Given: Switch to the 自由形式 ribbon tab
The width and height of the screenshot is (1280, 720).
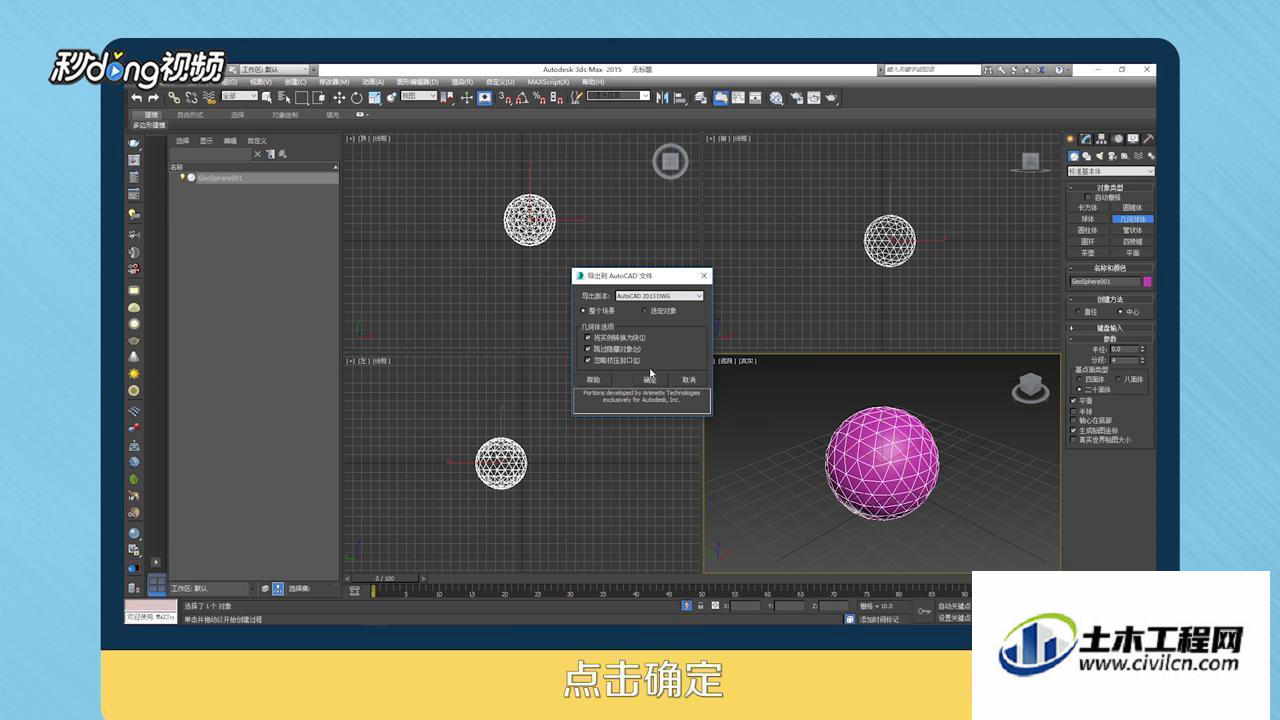Looking at the screenshot, I should [189, 115].
